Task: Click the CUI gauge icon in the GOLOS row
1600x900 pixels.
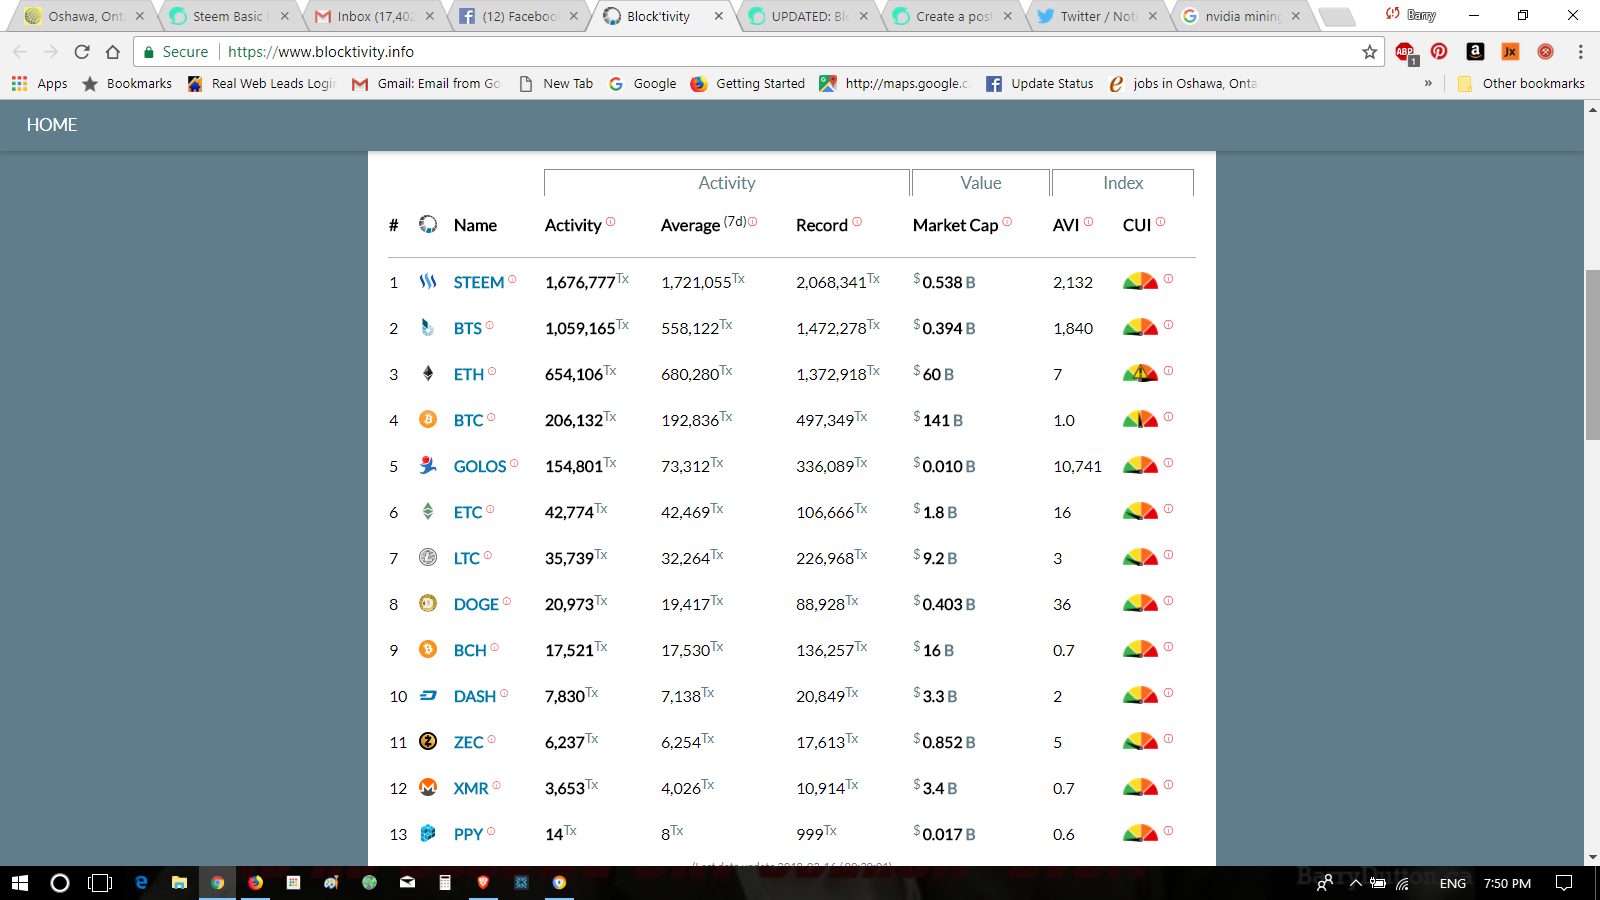Action: point(1140,465)
